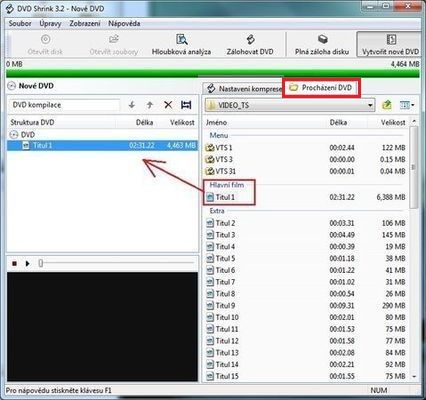This screenshot has width=426, height=400.
Task: Click the Stop playback button
Action: coord(14,264)
